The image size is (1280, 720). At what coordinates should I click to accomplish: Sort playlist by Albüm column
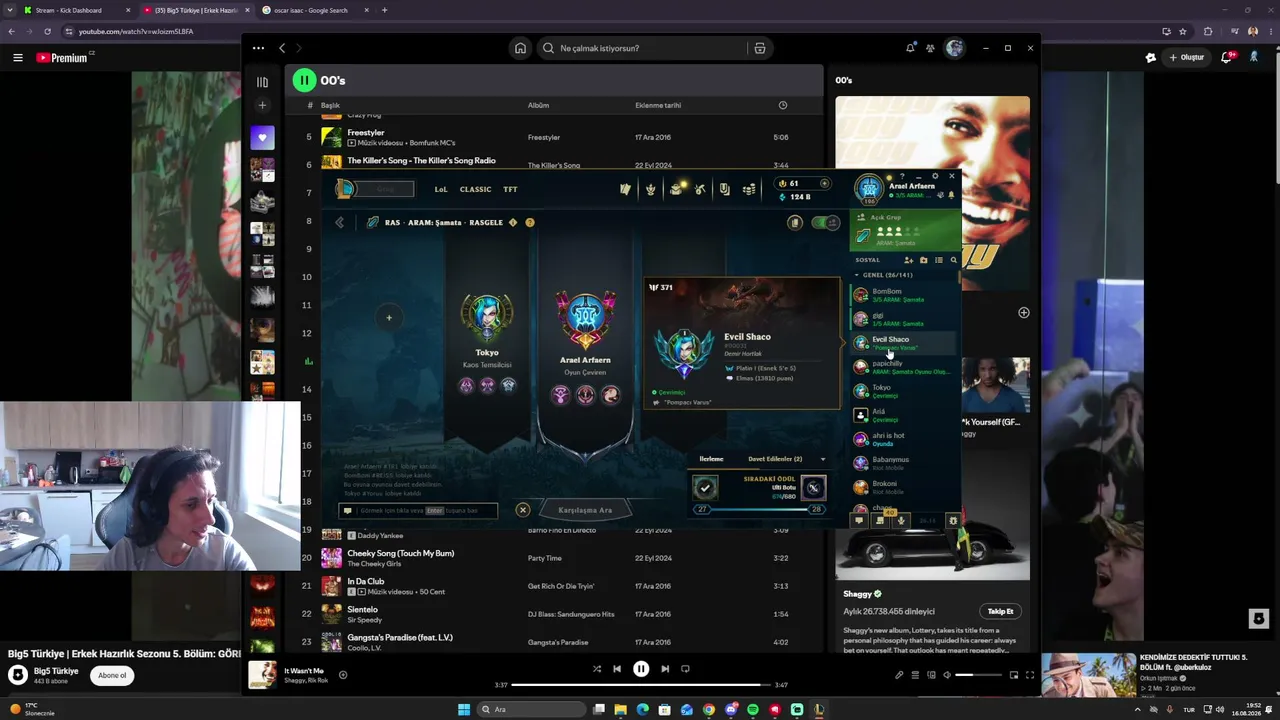point(538,105)
